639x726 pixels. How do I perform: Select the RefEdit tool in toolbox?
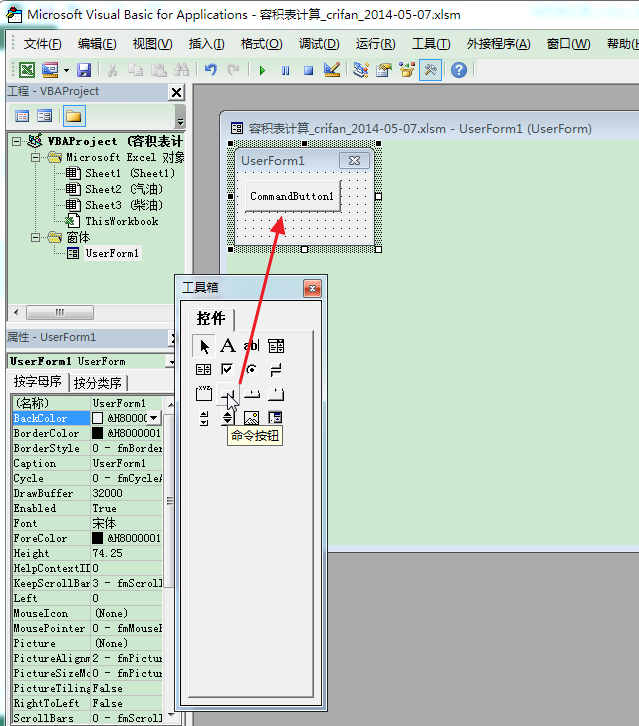276,418
